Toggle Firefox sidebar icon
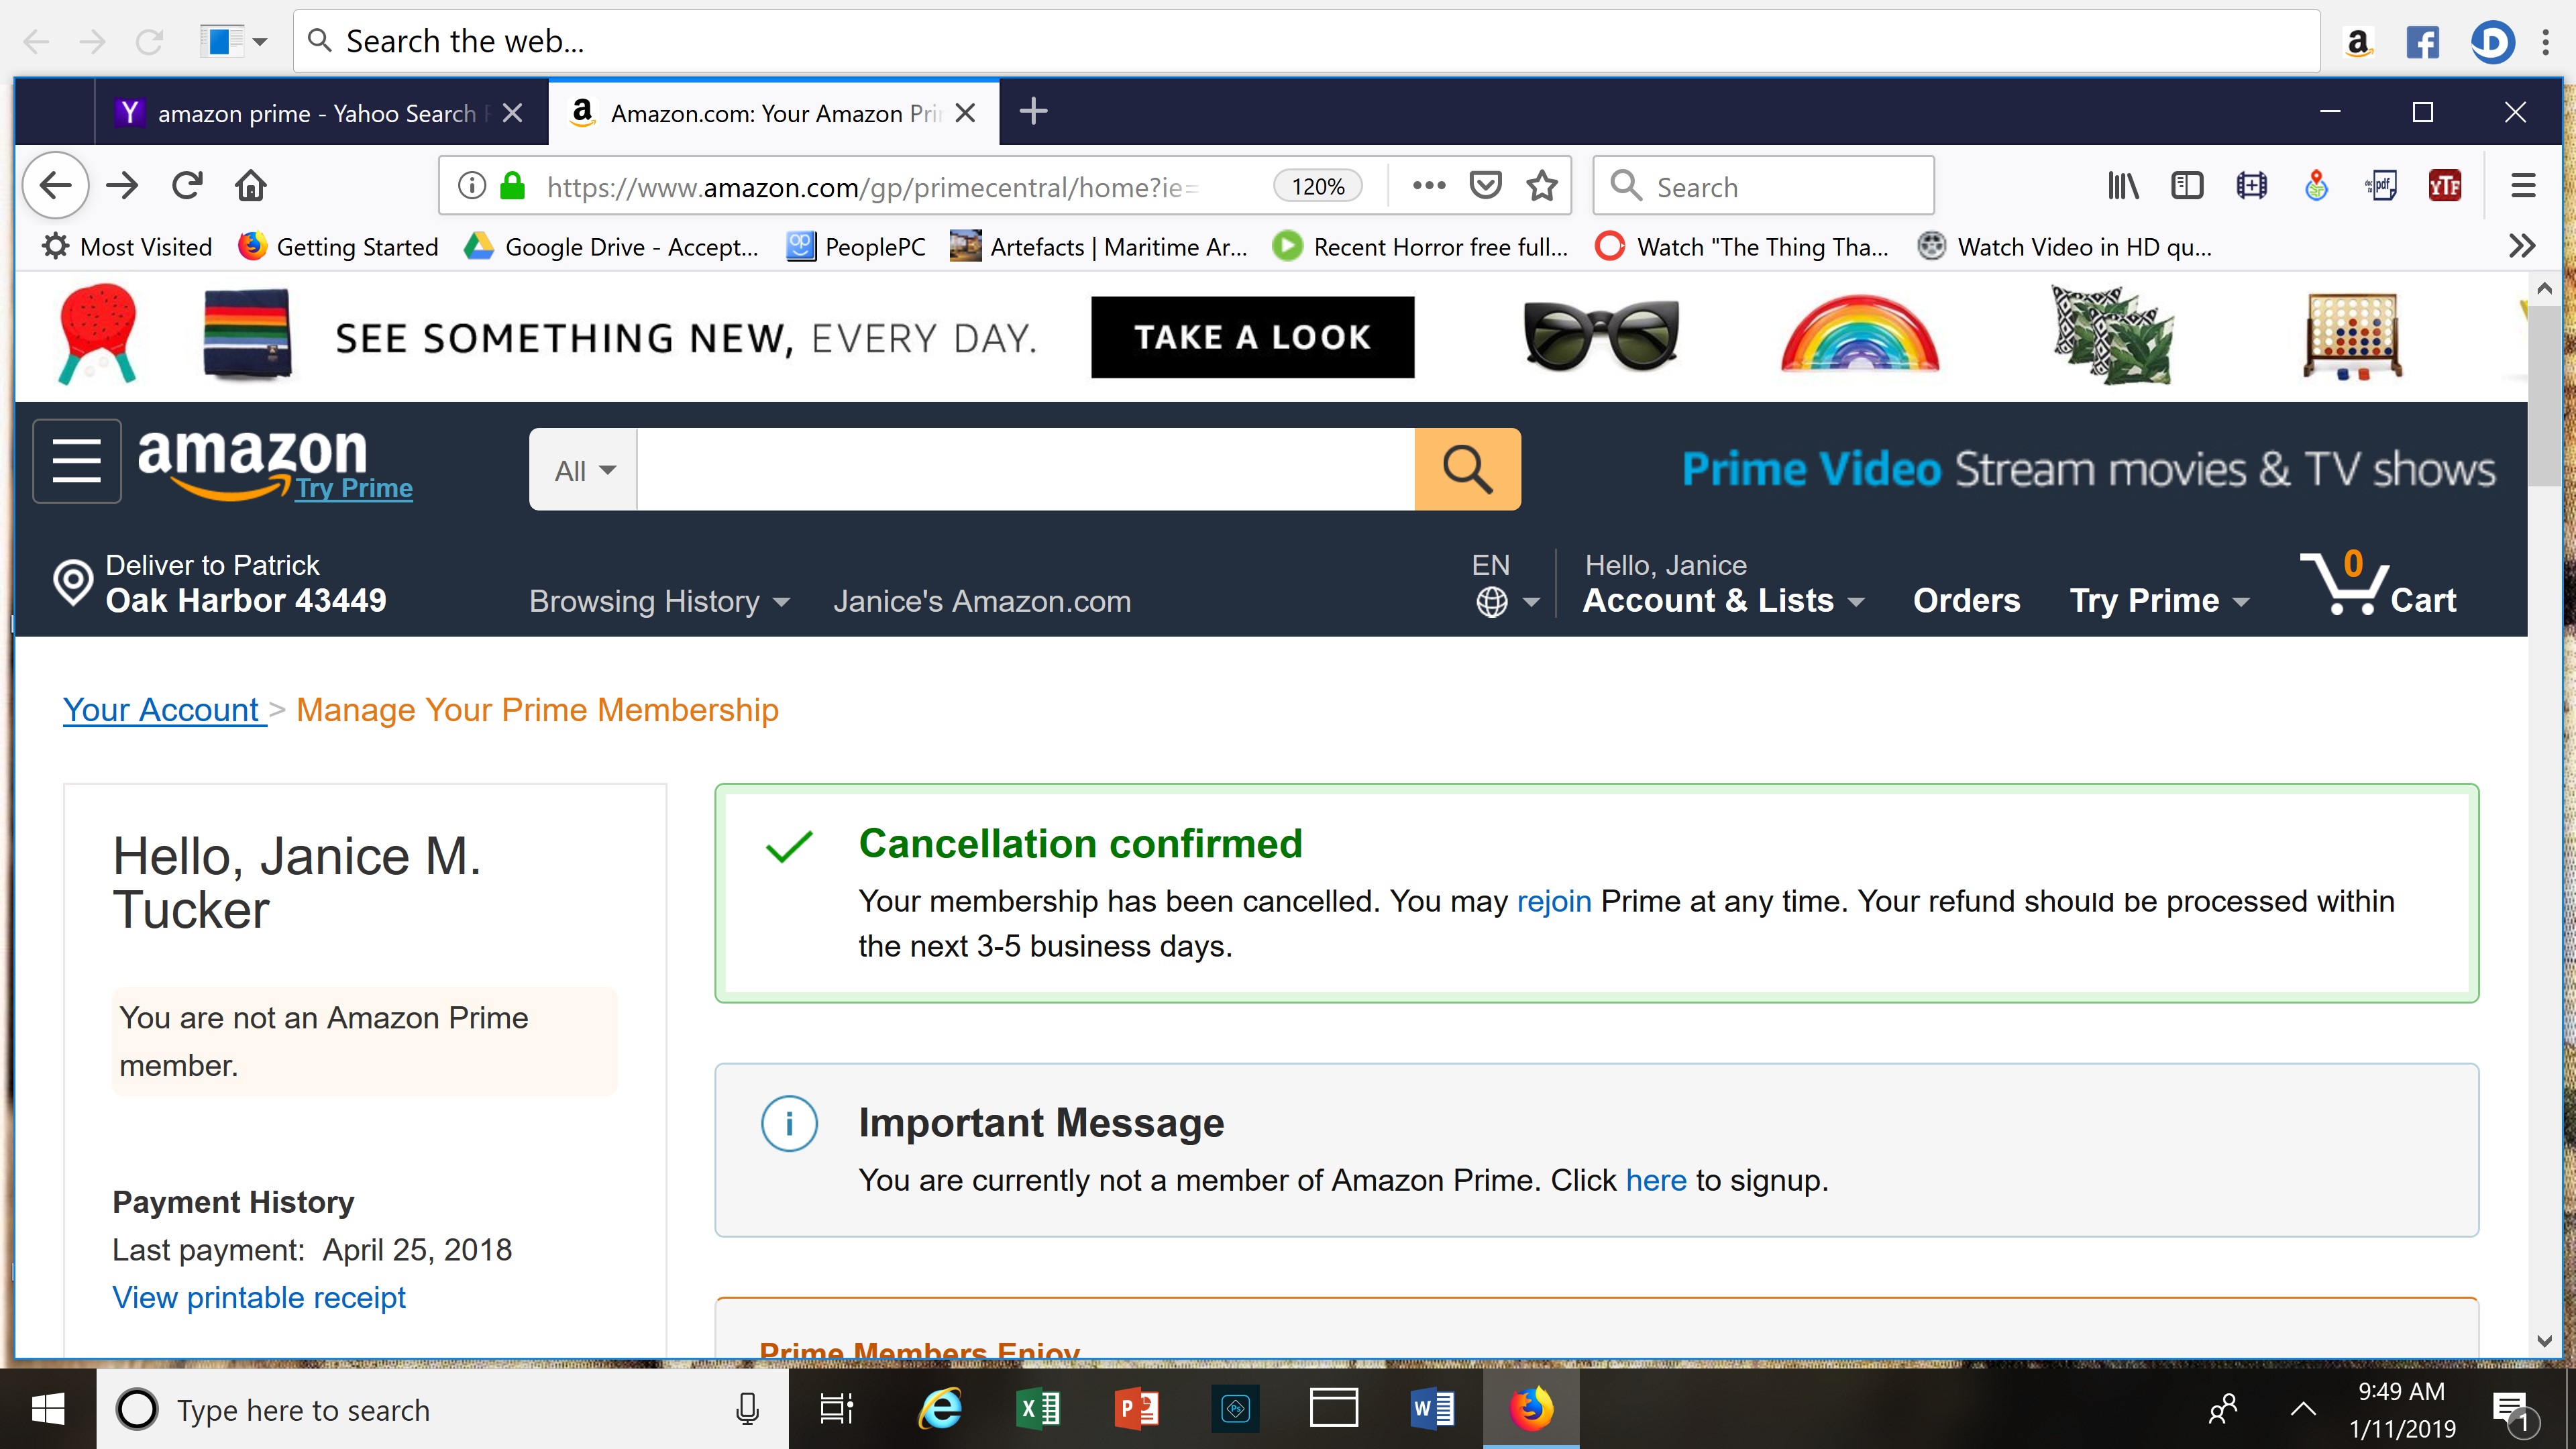Viewport: 2576px width, 1449px height. [x=2187, y=186]
